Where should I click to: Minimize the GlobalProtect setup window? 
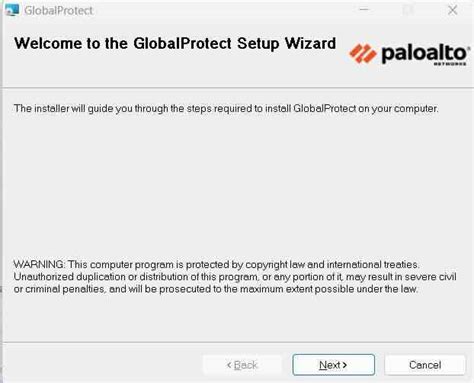[x=364, y=10]
